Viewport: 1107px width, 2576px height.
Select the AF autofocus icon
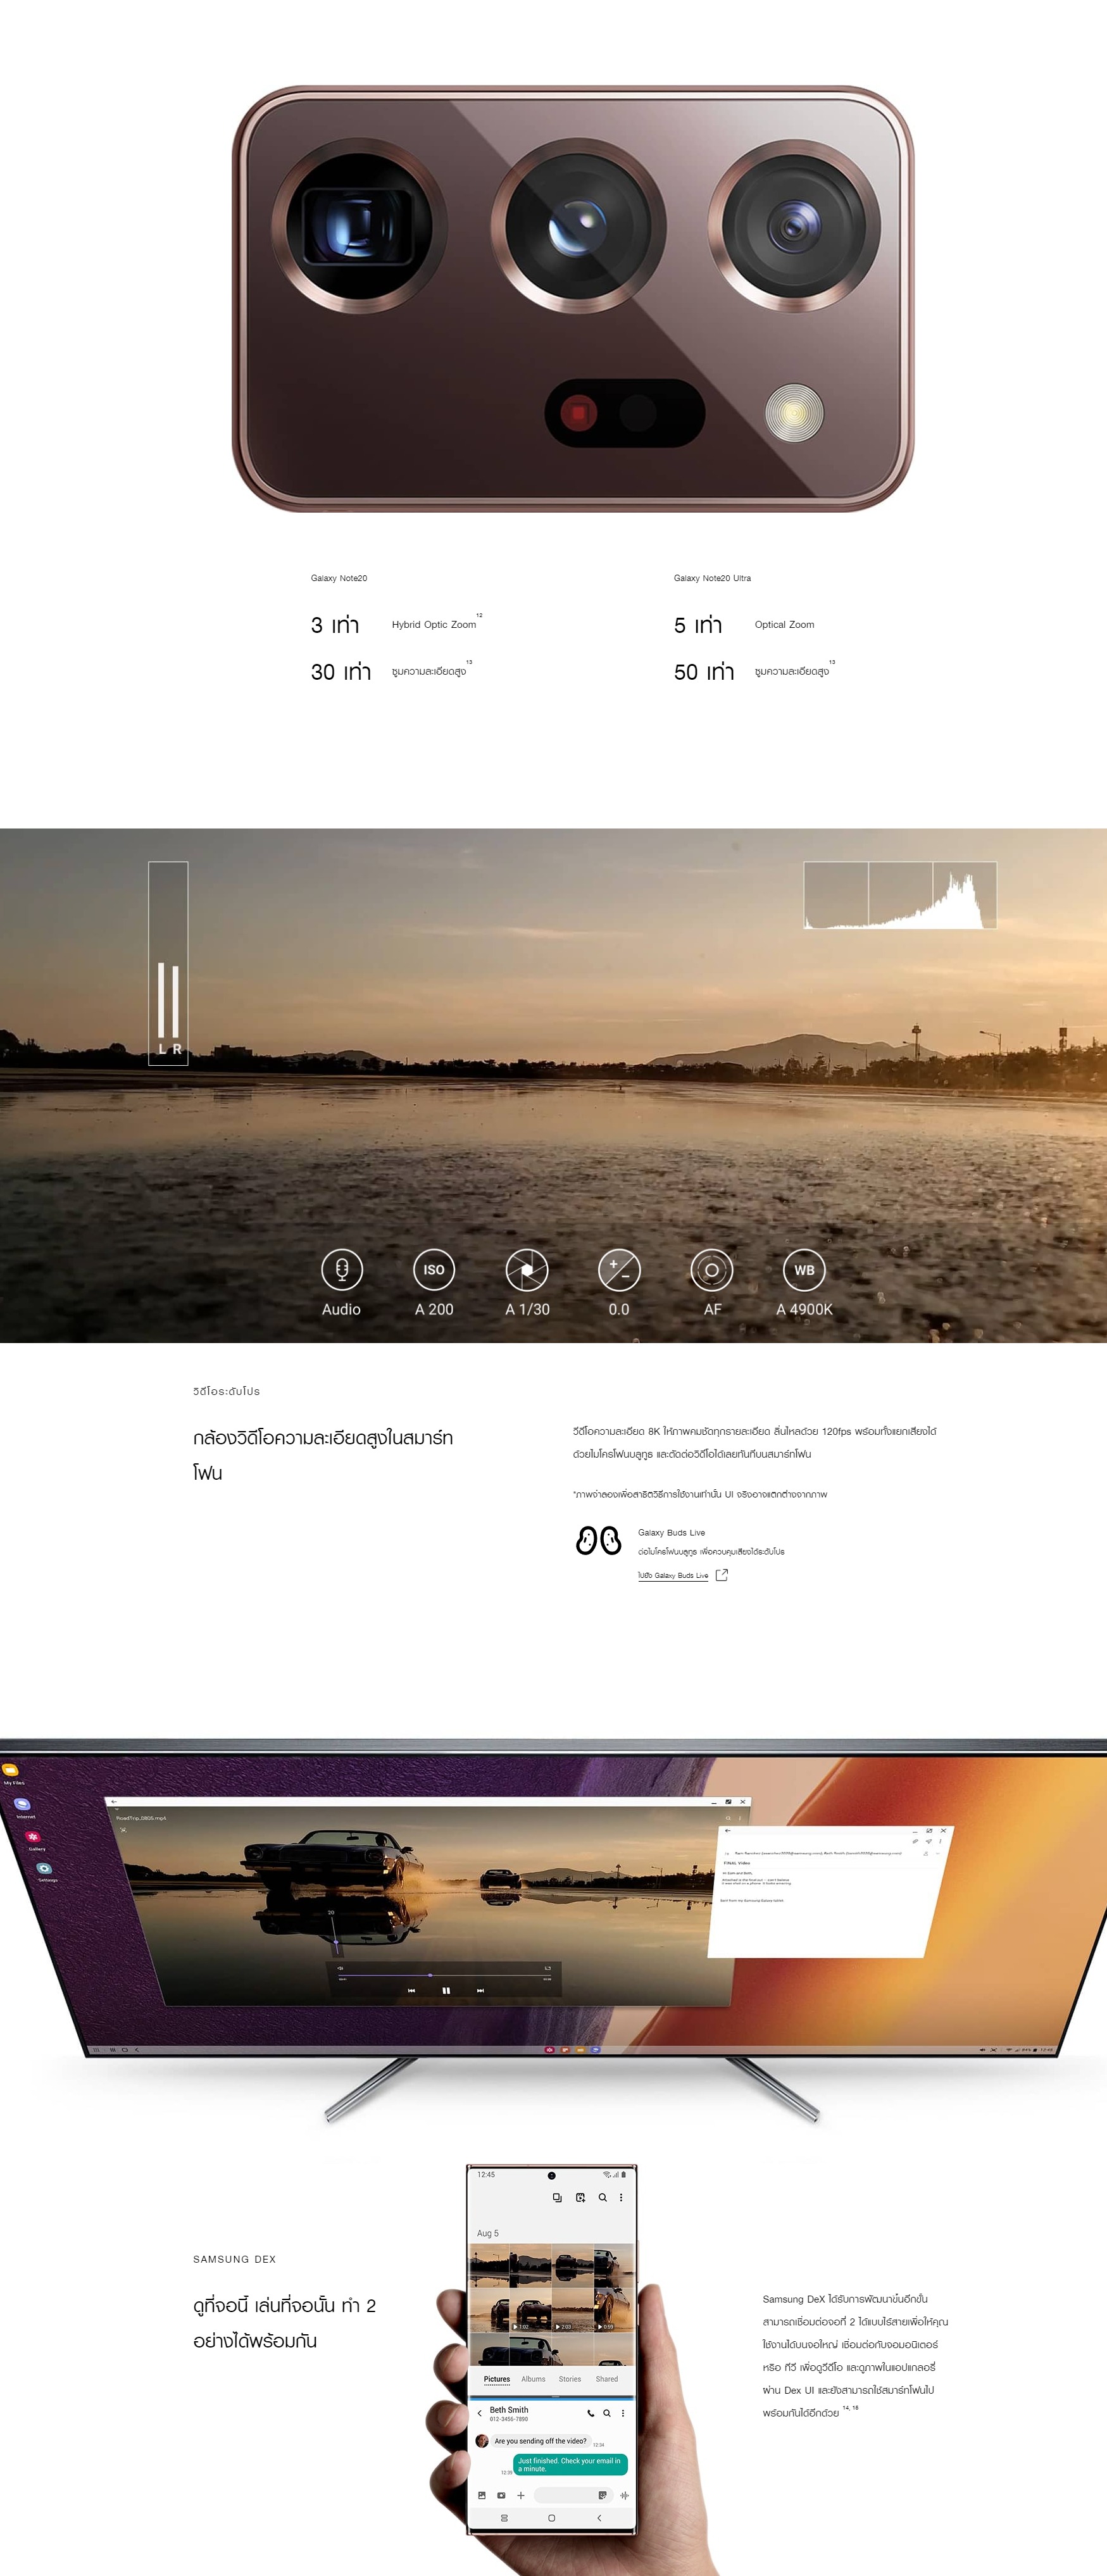712,1269
